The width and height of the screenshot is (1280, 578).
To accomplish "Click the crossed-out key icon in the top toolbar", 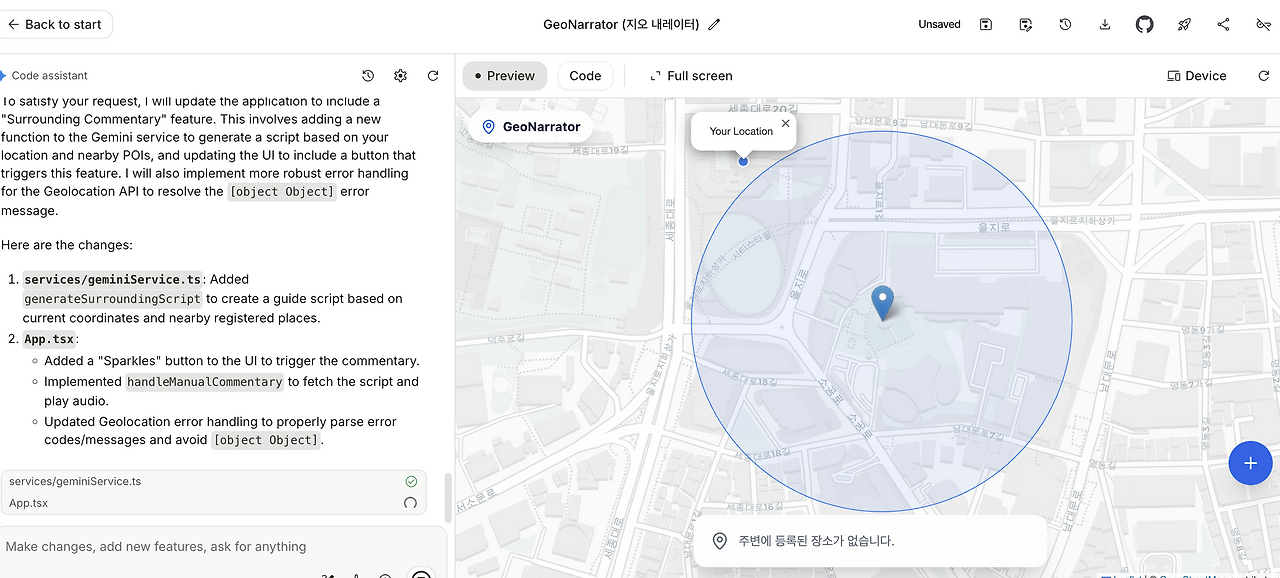I will pos(1263,24).
